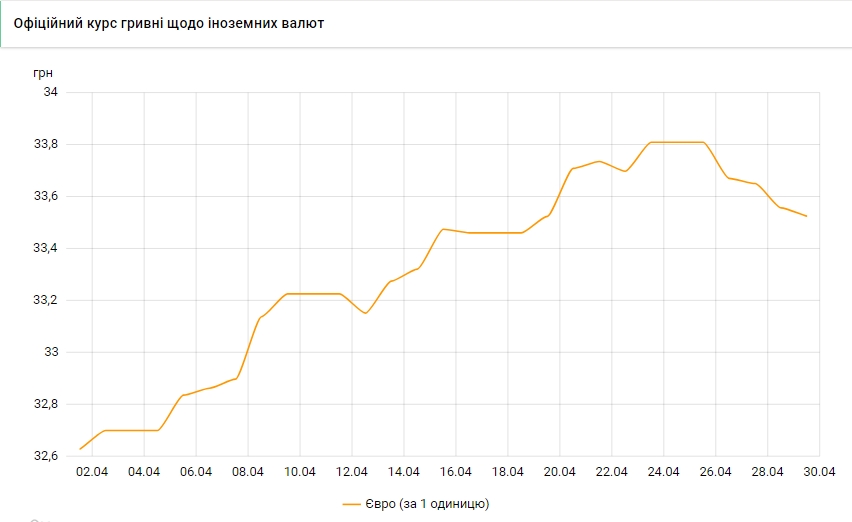
Task: Select the 20.04 x-axis date label
Action: tap(560, 472)
